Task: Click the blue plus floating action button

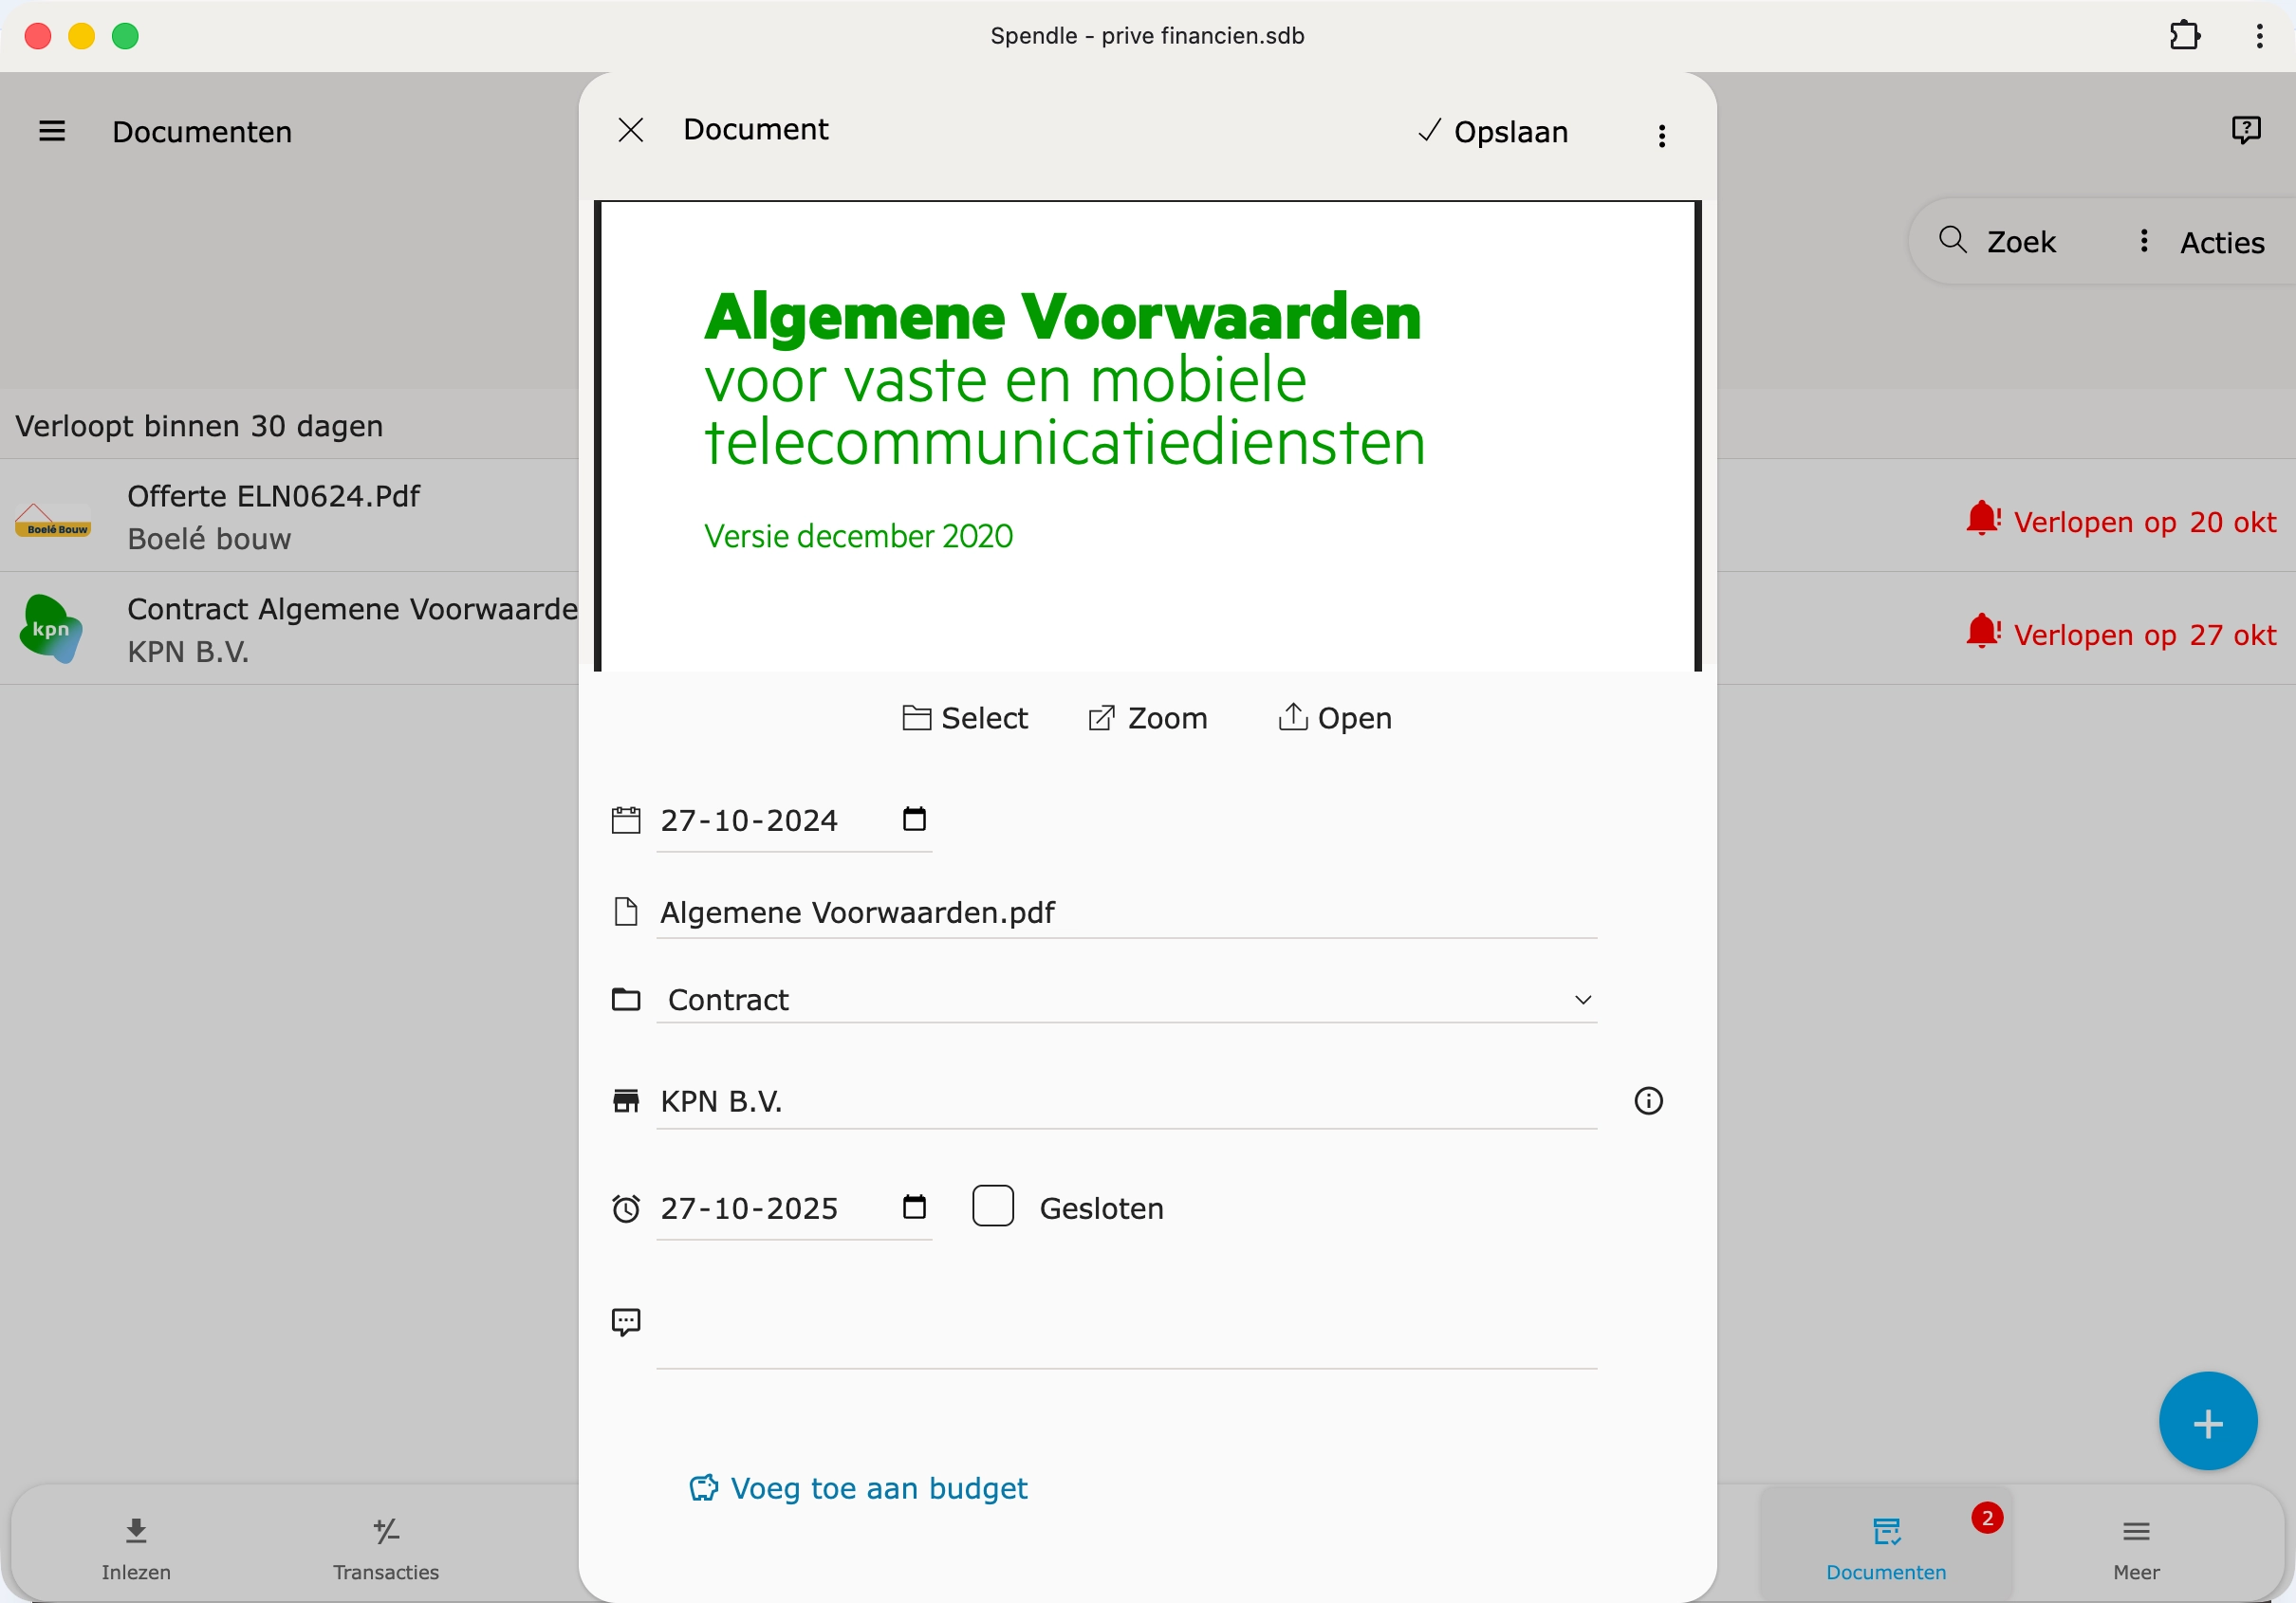Action: click(x=2208, y=1421)
